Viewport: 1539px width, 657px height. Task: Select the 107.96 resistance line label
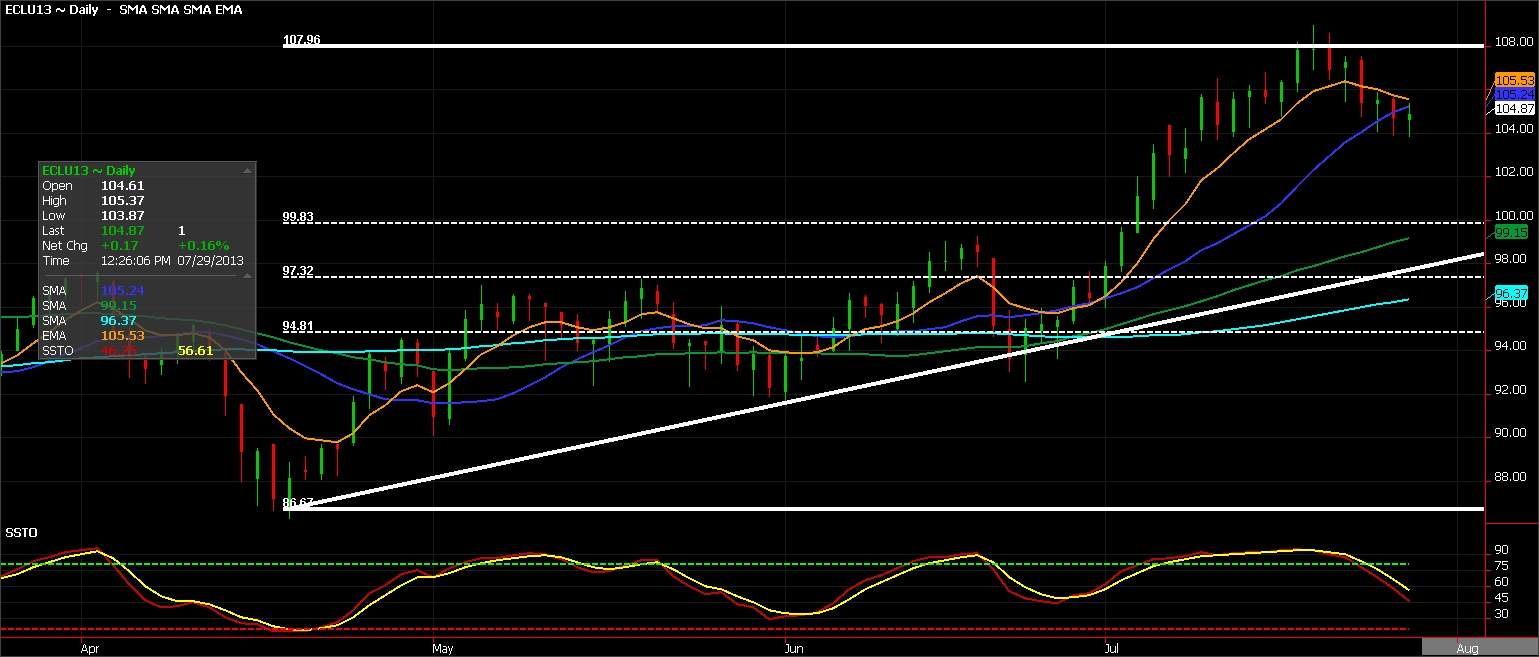[300, 41]
